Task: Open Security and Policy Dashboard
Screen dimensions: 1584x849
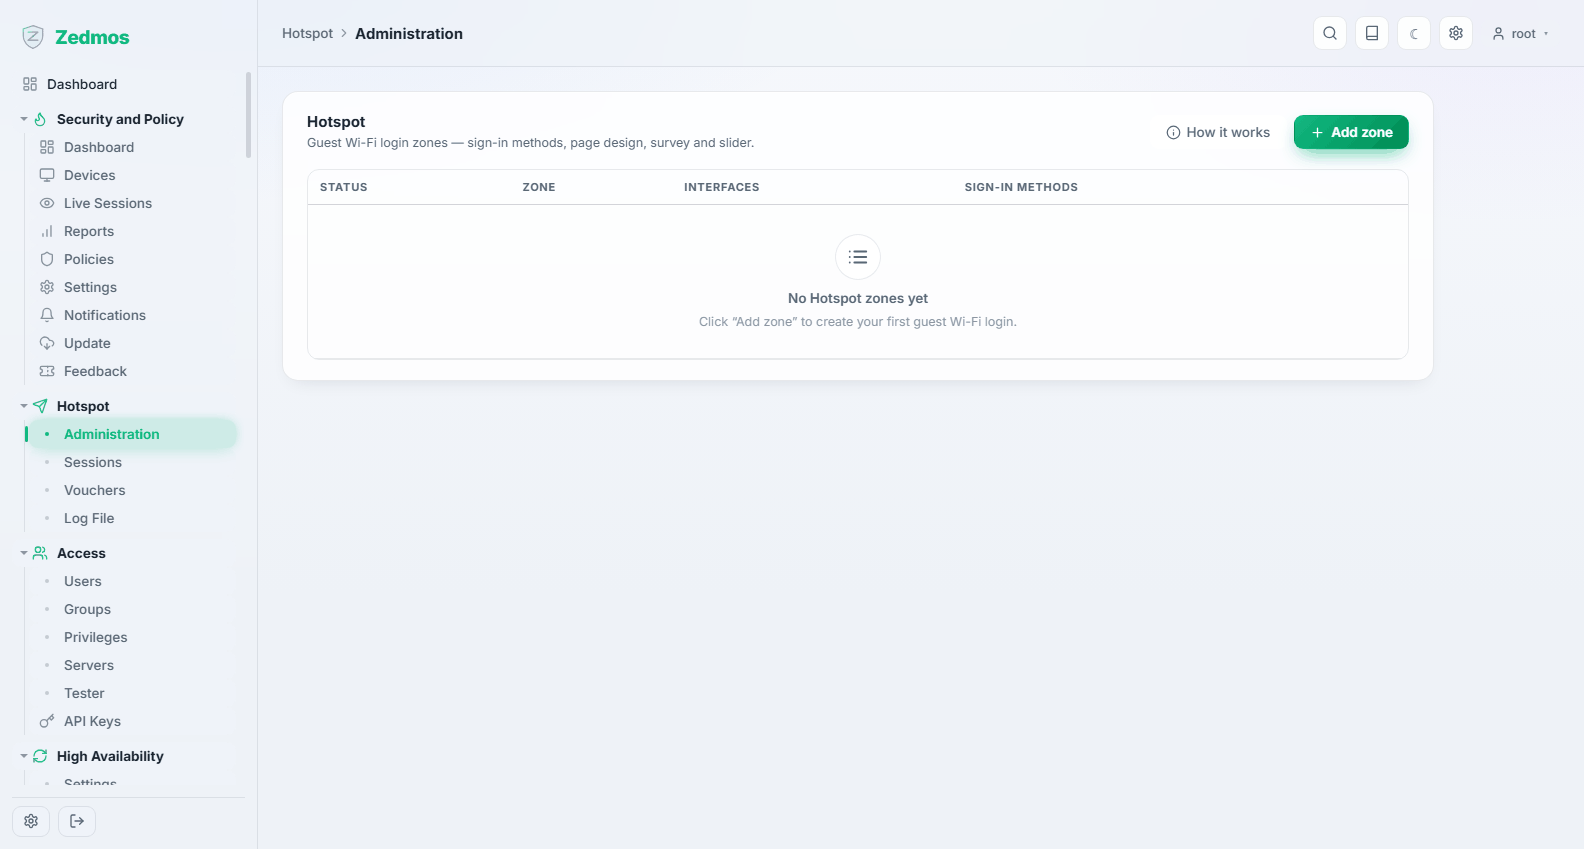Action: (x=133, y=147)
